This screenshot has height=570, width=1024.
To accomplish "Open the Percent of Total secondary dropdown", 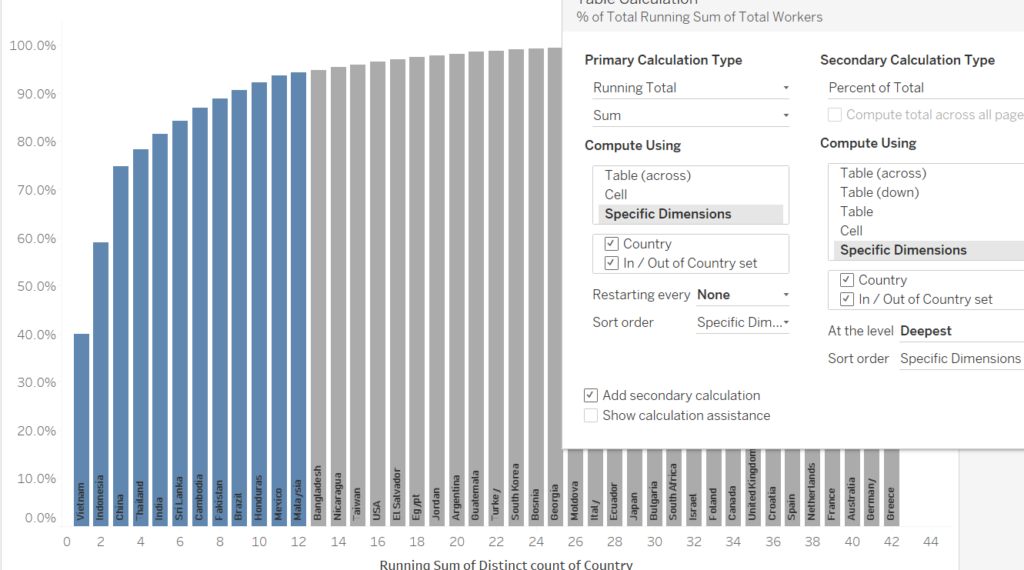I will click(x=925, y=88).
